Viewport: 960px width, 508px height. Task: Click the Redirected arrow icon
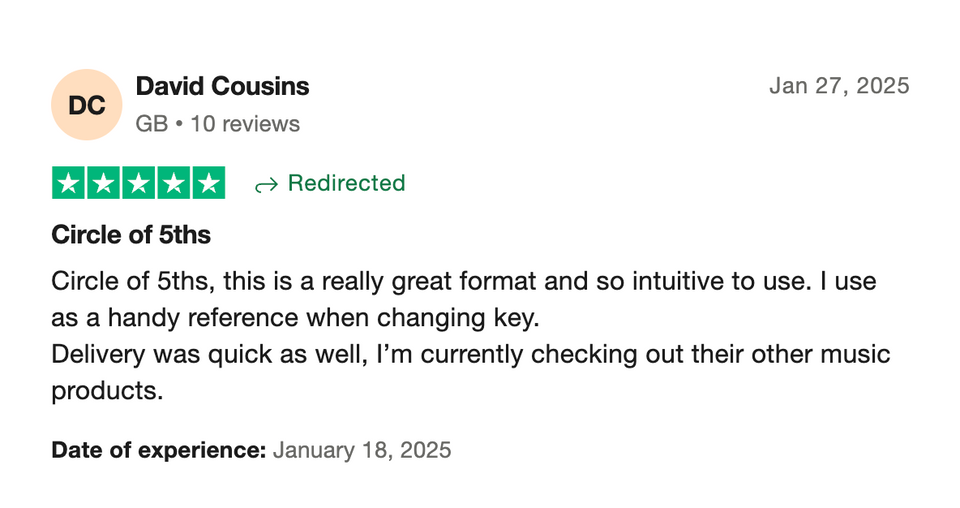(x=265, y=184)
